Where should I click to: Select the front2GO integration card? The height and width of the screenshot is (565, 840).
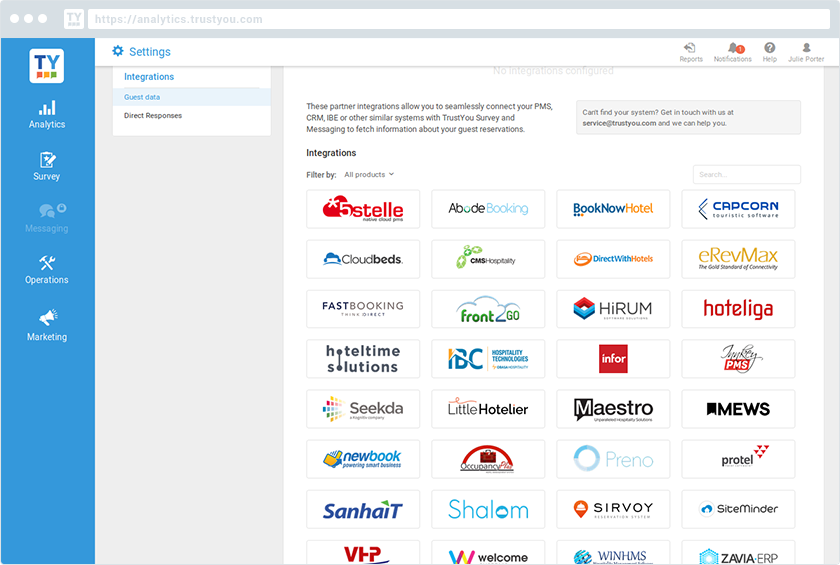click(488, 309)
